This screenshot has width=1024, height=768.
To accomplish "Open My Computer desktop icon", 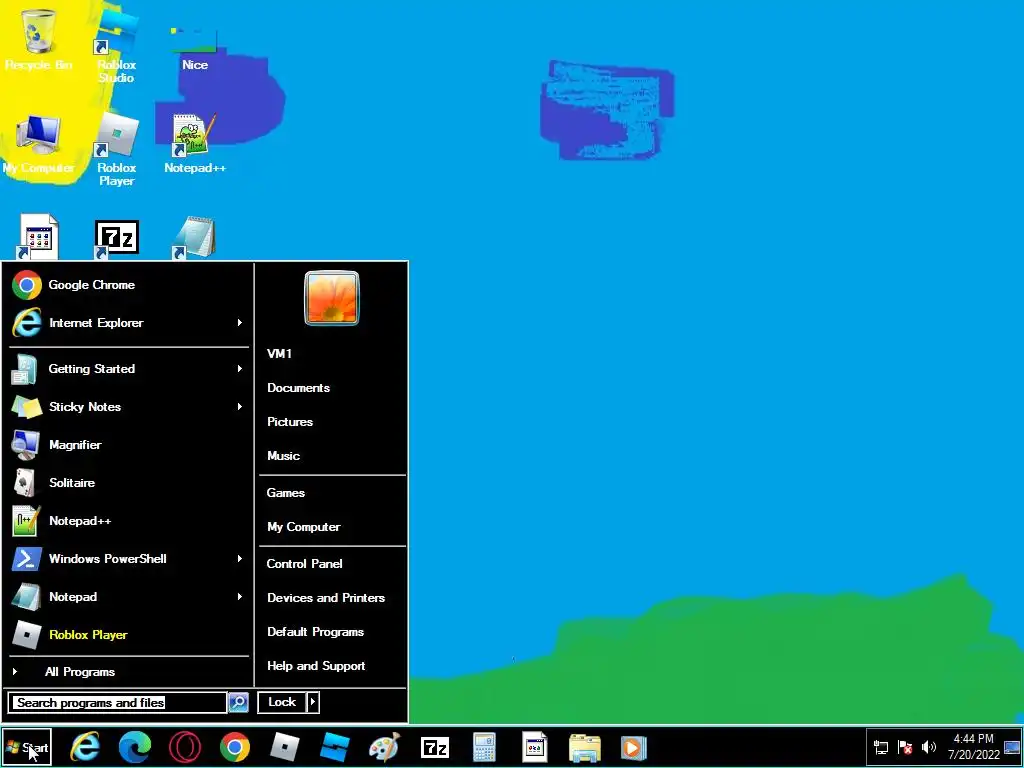I will pos(38,145).
